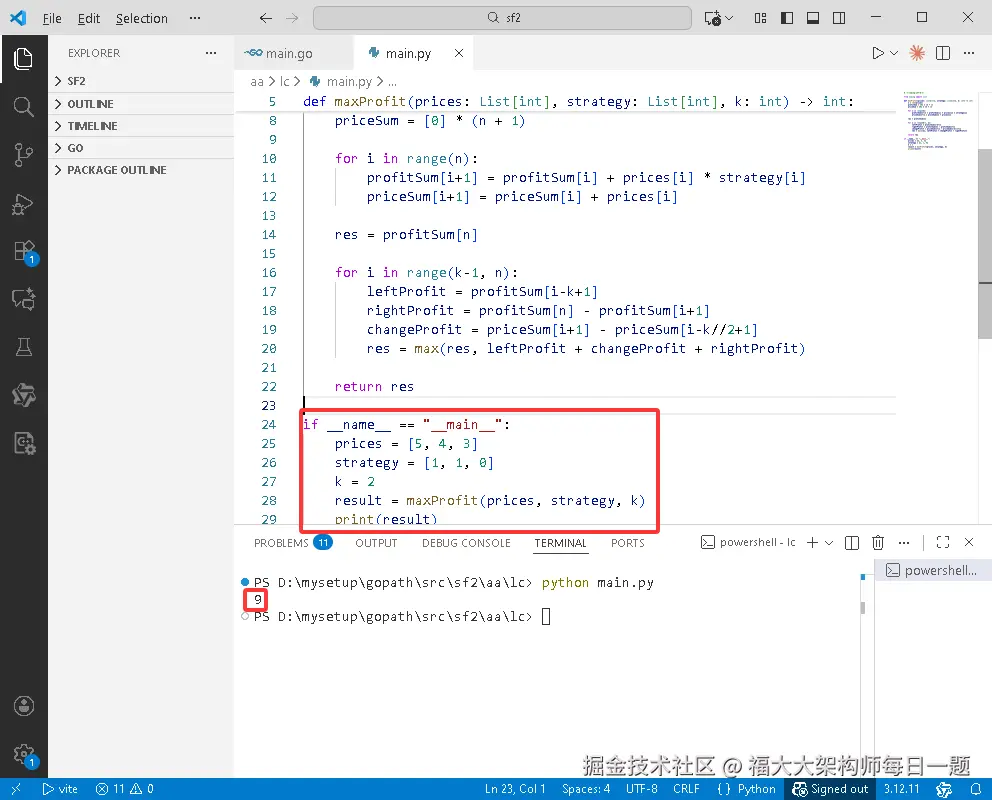Screen dimensions: 992x800
Task: Open the File menu
Action: pyautogui.click(x=52, y=18)
